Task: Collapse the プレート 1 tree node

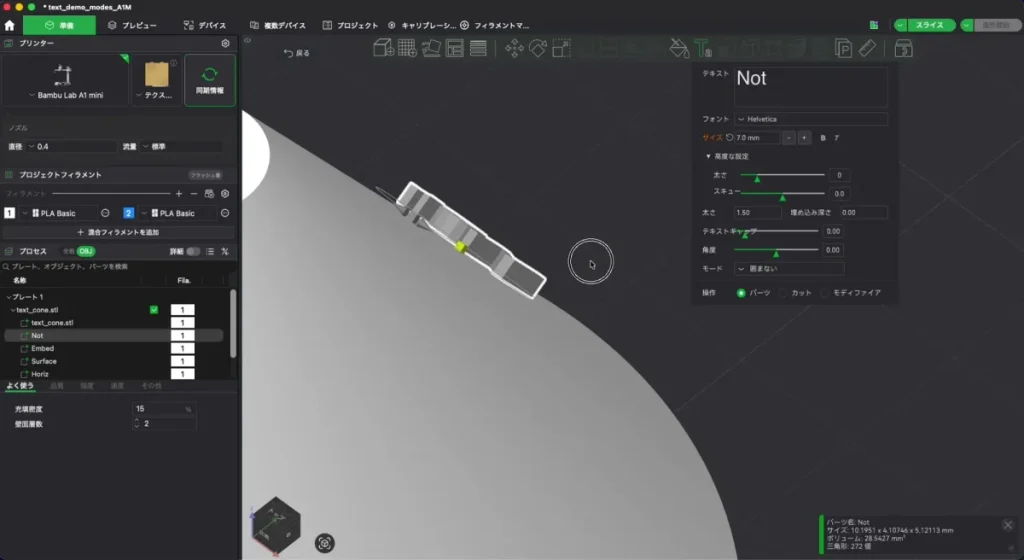Action: [9, 297]
